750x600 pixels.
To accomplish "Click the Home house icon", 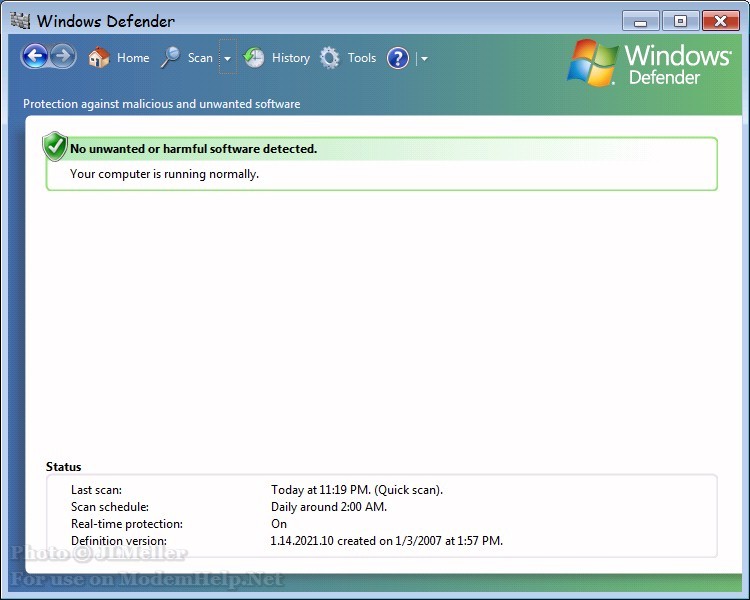I will pyautogui.click(x=99, y=57).
